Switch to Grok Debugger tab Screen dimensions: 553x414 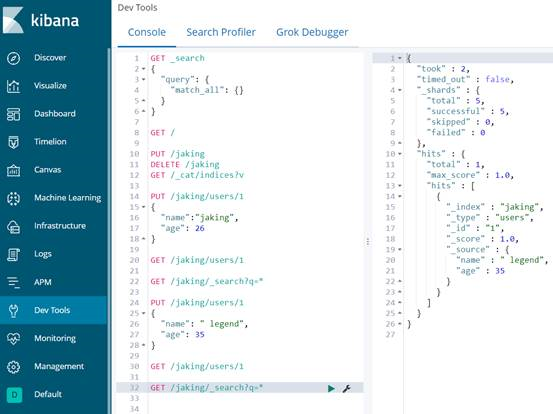[312, 32]
